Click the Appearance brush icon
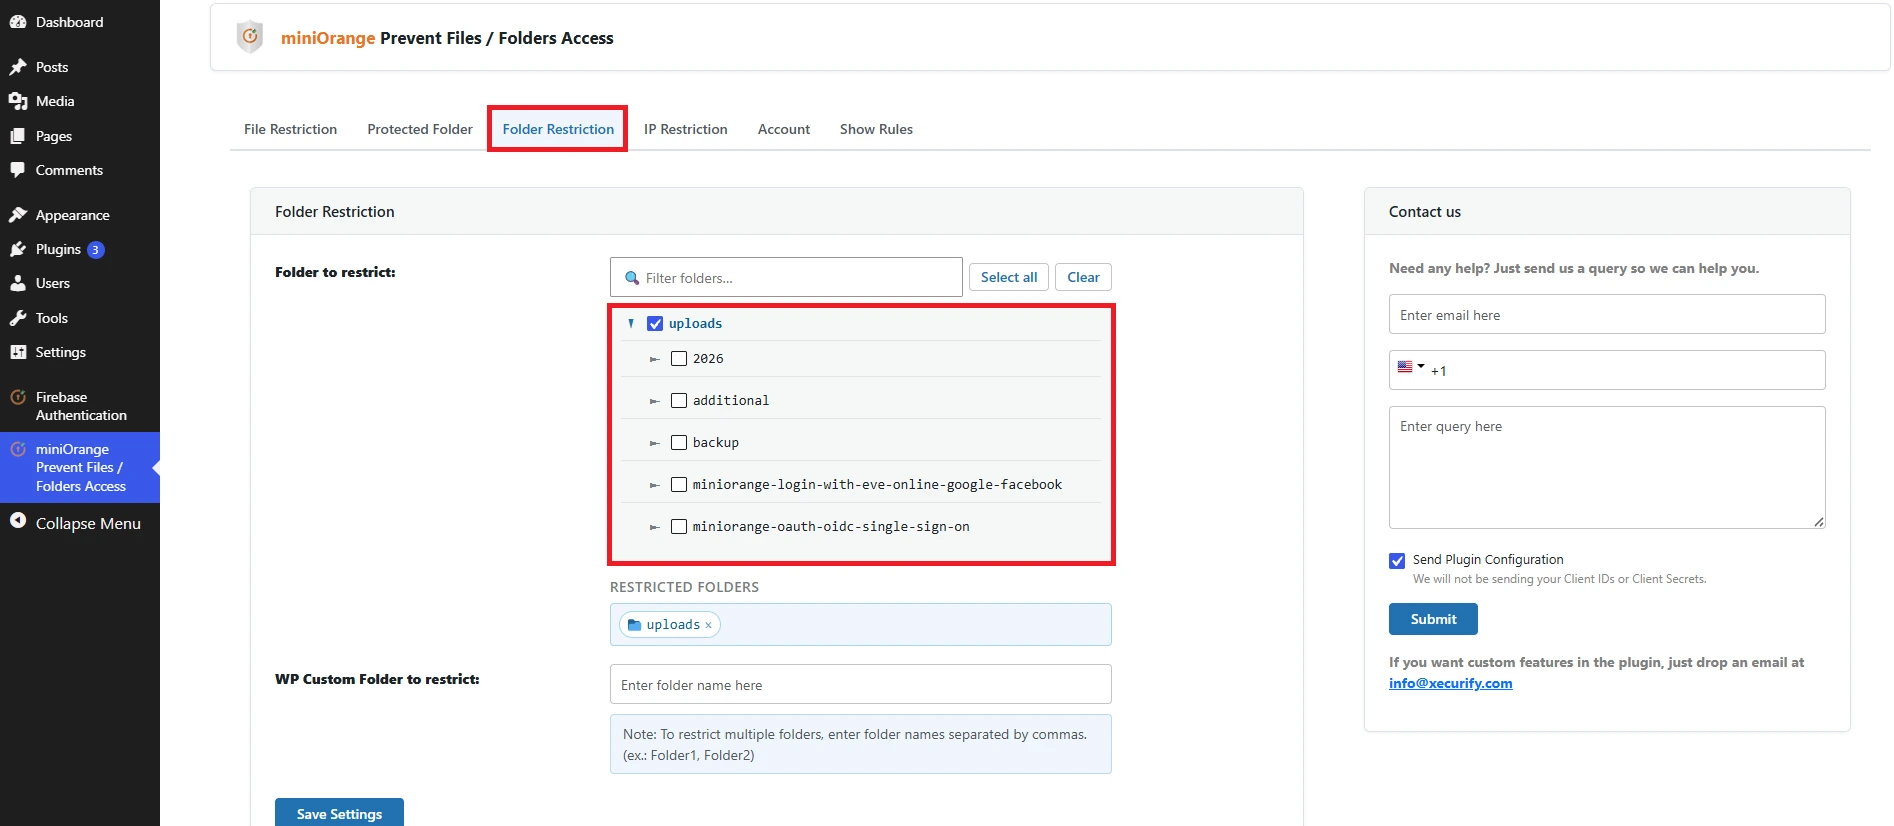Viewport: 1894px width, 826px height. tap(18, 215)
